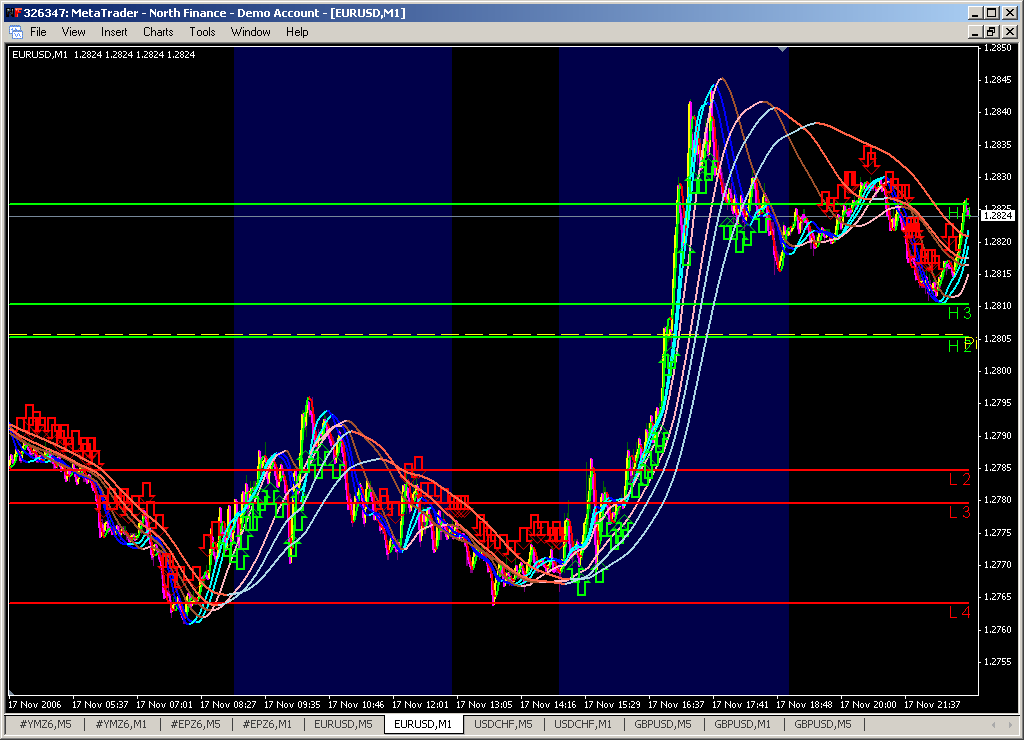Viewport: 1024px width, 740px height.
Task: Switch to the #YMZ6,M5 chart tab
Action: 43,724
